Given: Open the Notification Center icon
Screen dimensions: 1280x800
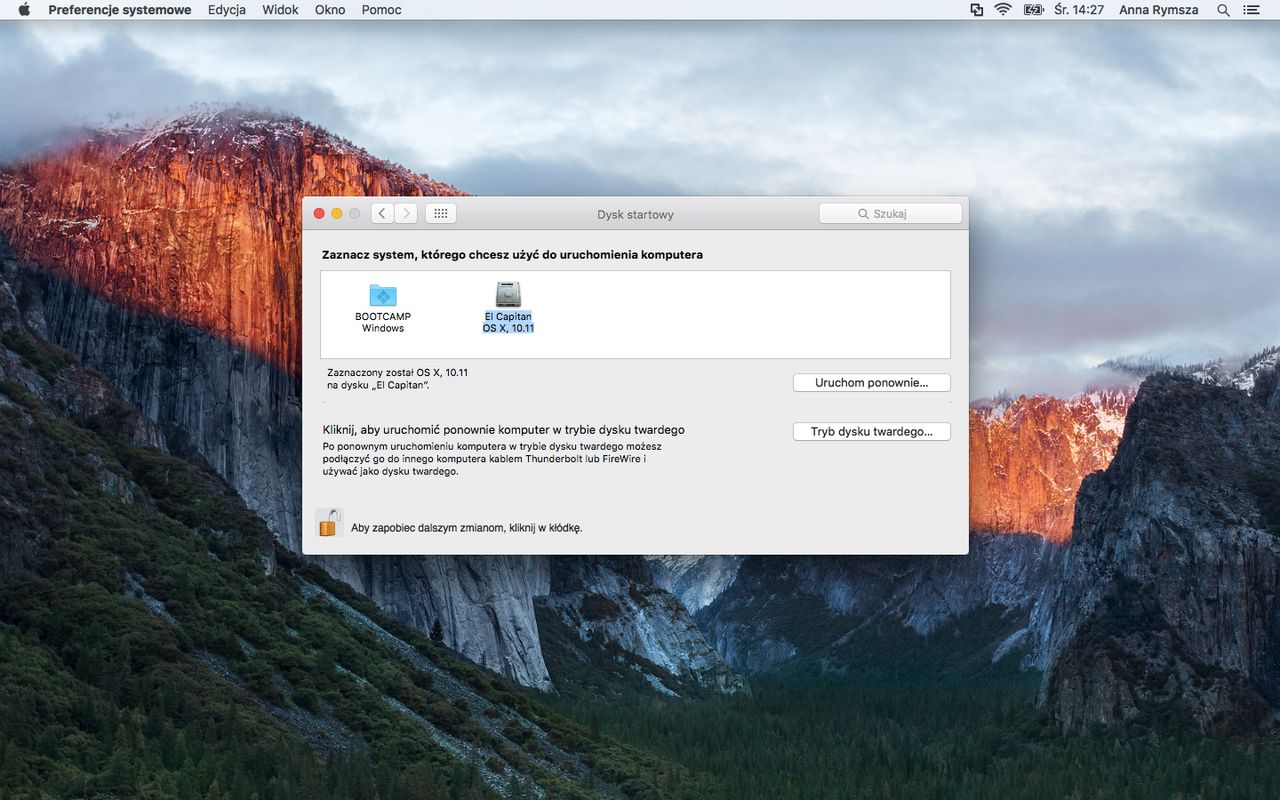Looking at the screenshot, I should (1251, 10).
